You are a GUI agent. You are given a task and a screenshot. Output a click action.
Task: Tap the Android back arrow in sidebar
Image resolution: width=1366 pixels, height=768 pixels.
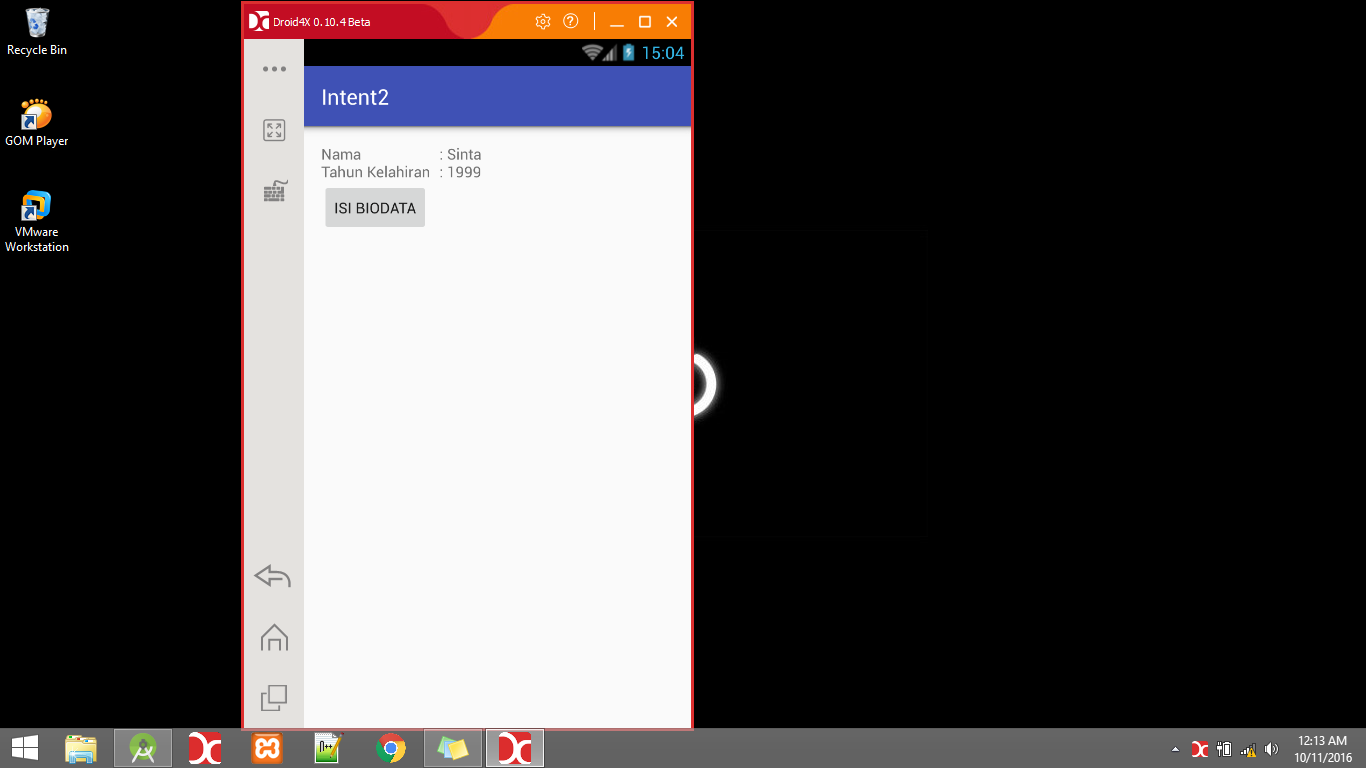273,576
